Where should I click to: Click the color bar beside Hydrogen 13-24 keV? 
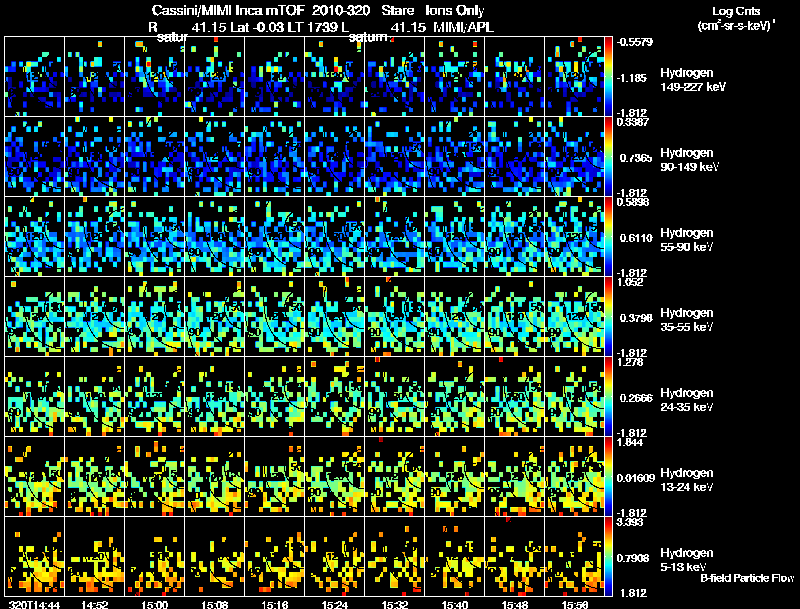coord(608,477)
